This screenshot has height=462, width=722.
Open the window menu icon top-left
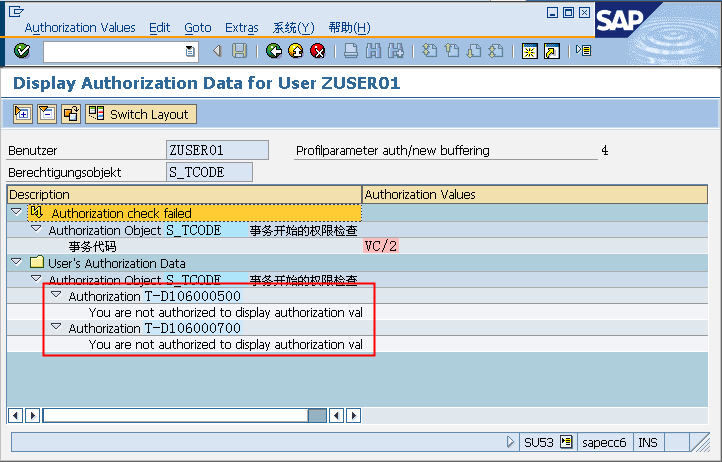(x=16, y=12)
